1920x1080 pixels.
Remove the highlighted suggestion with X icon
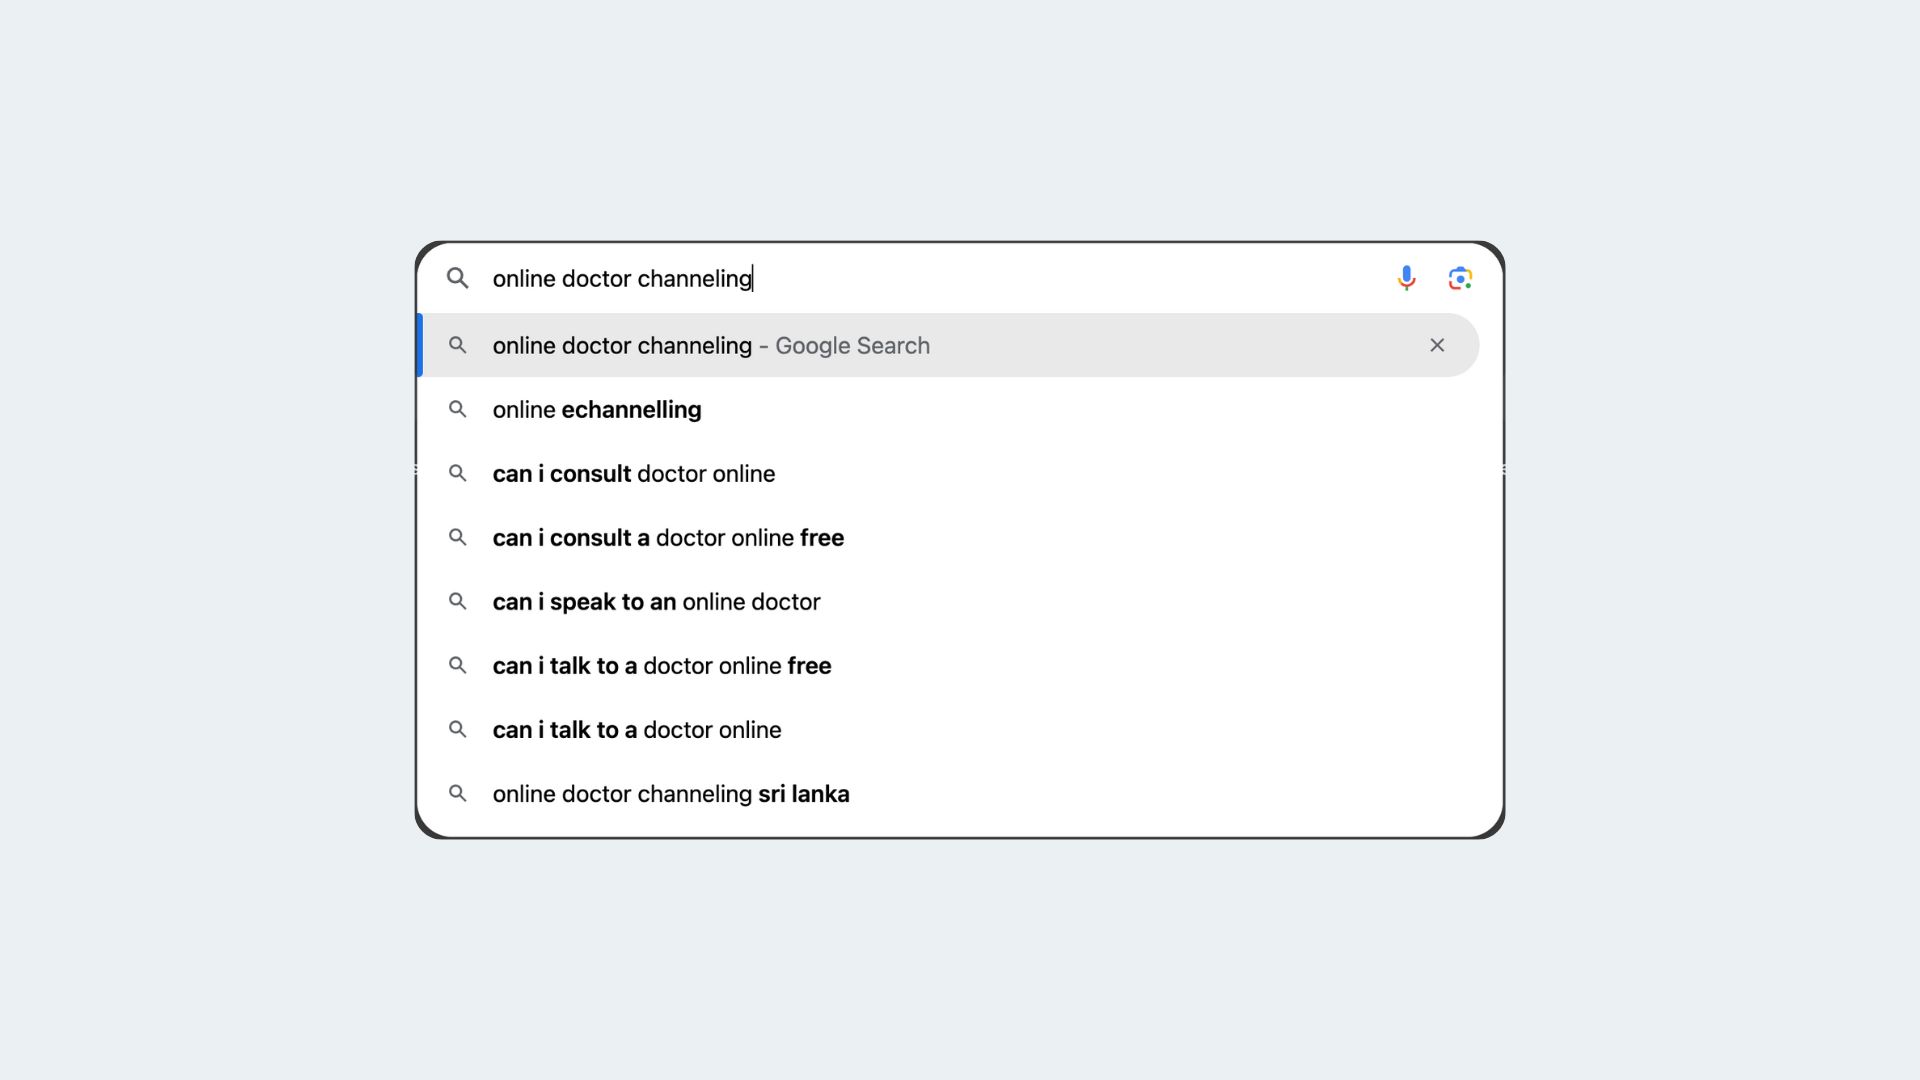pos(1437,345)
